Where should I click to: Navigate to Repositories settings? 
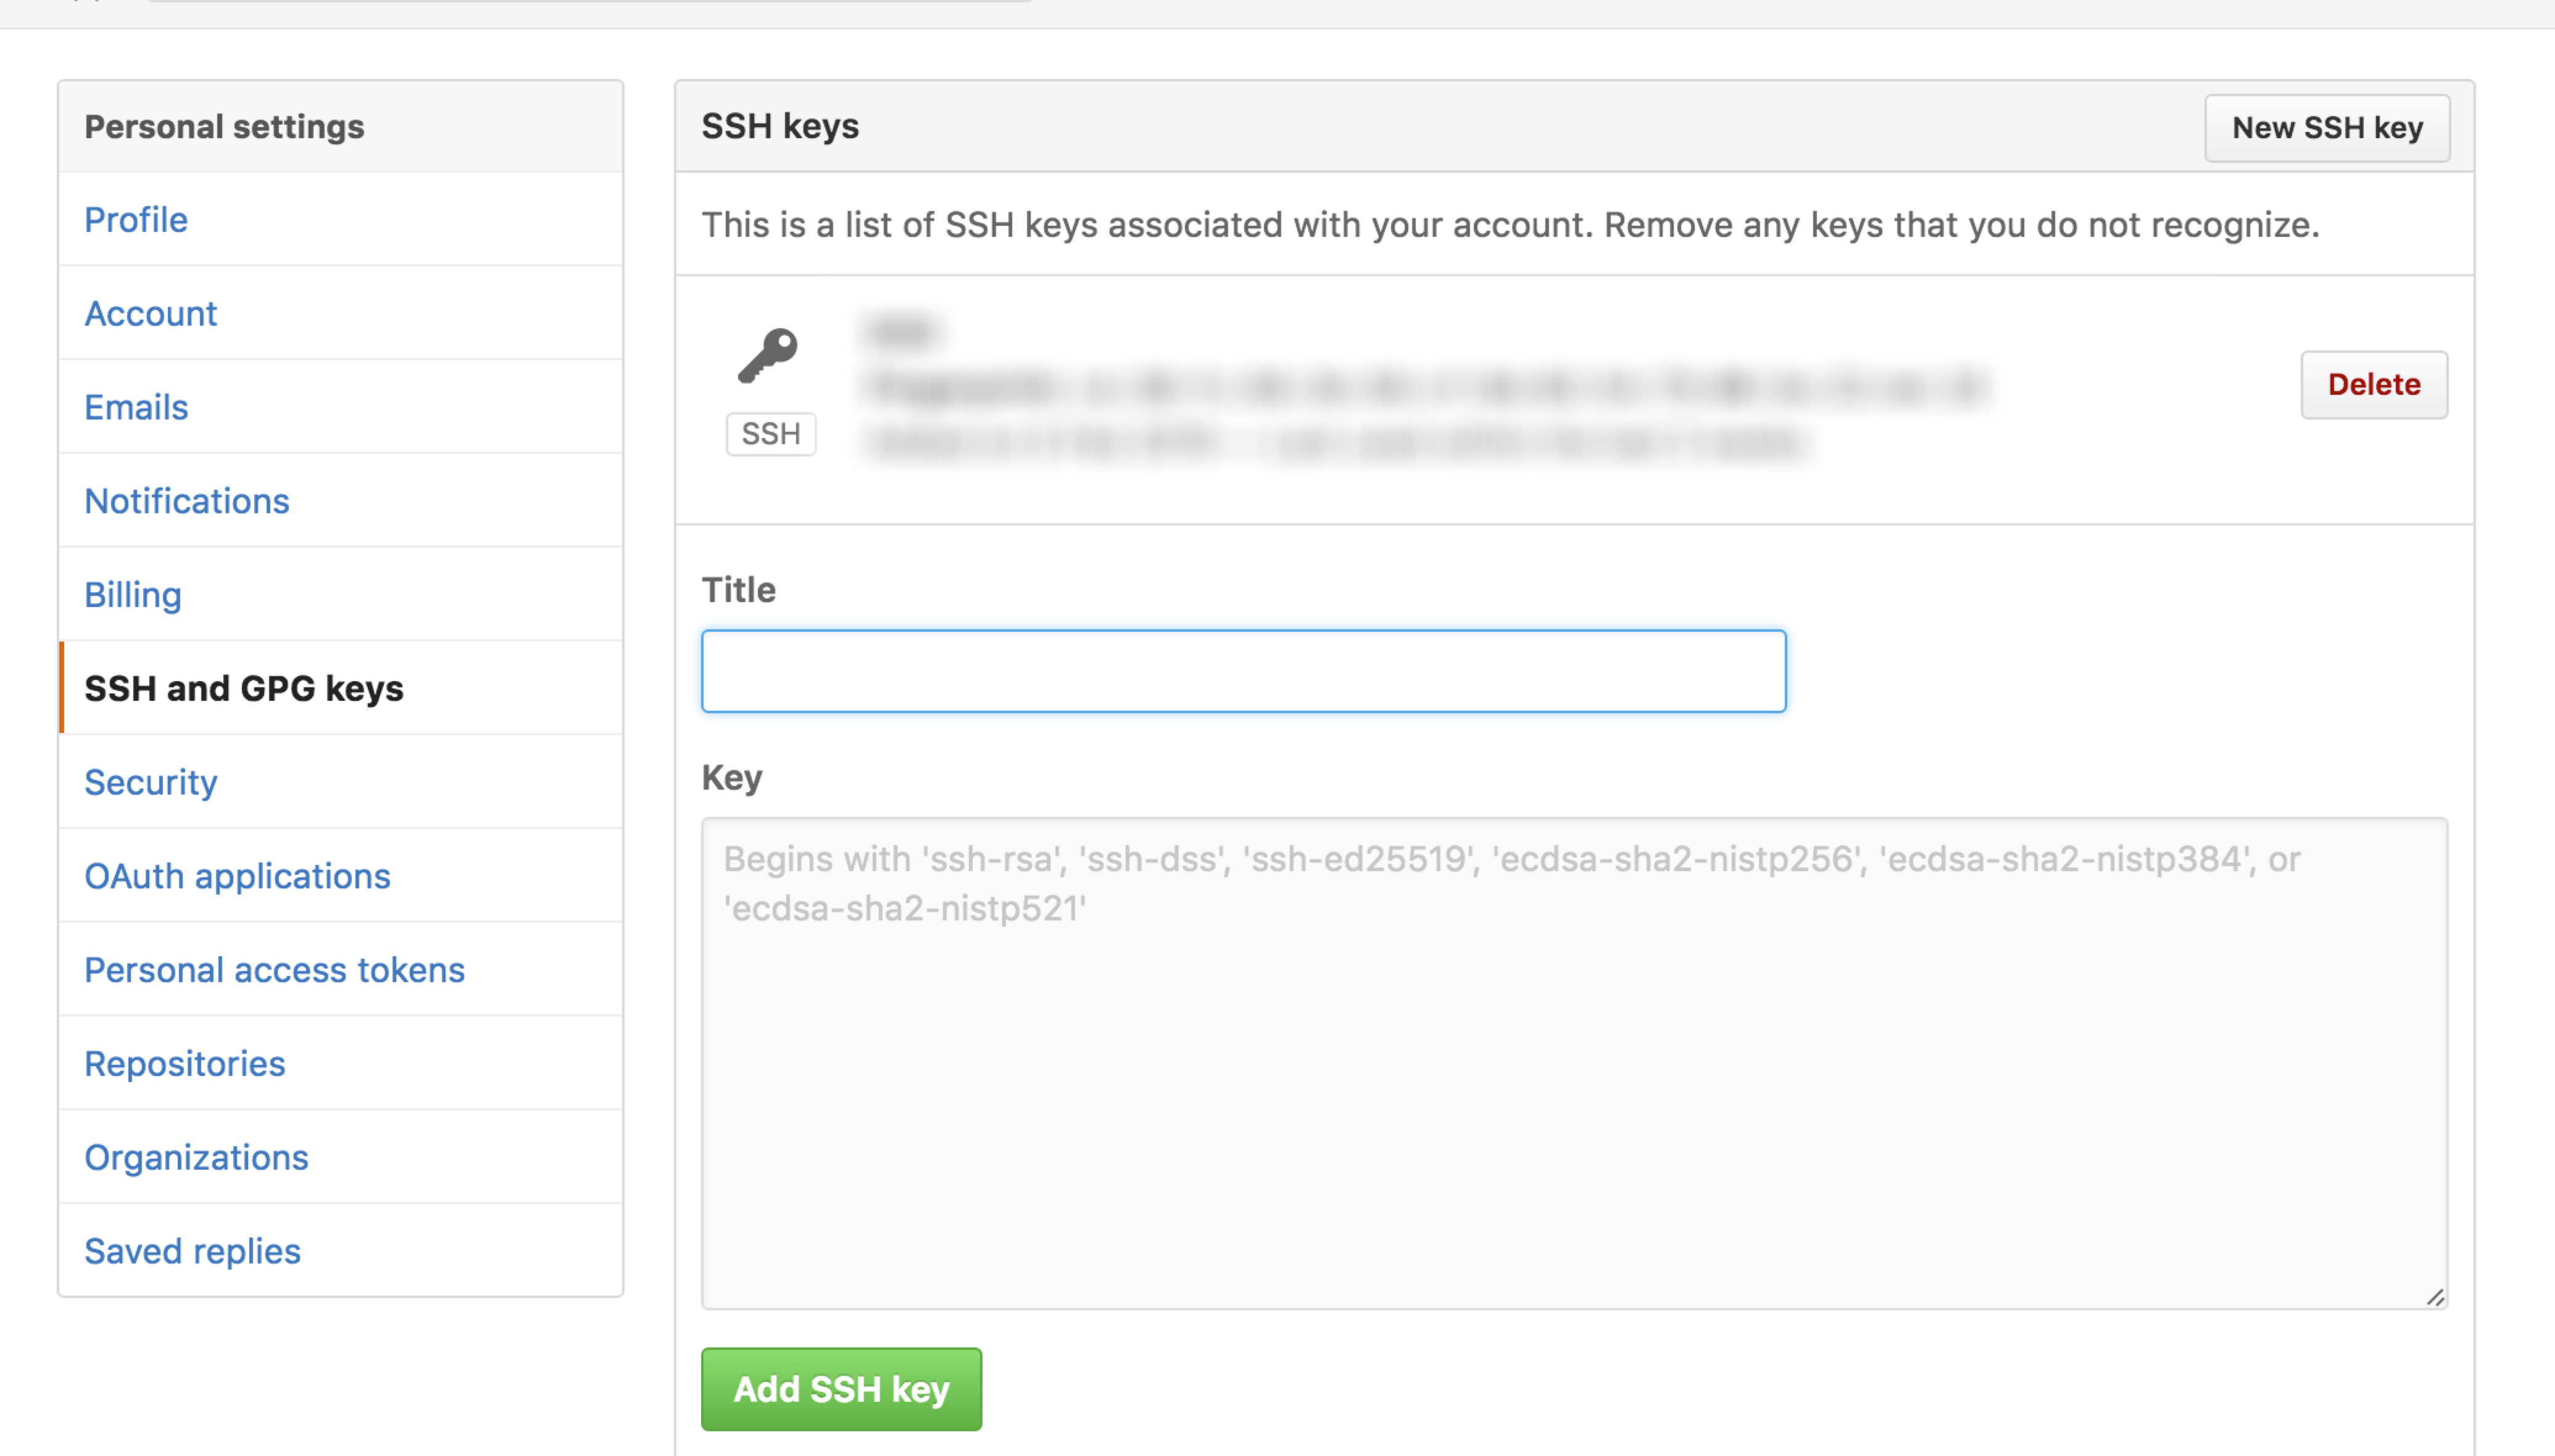point(185,1063)
